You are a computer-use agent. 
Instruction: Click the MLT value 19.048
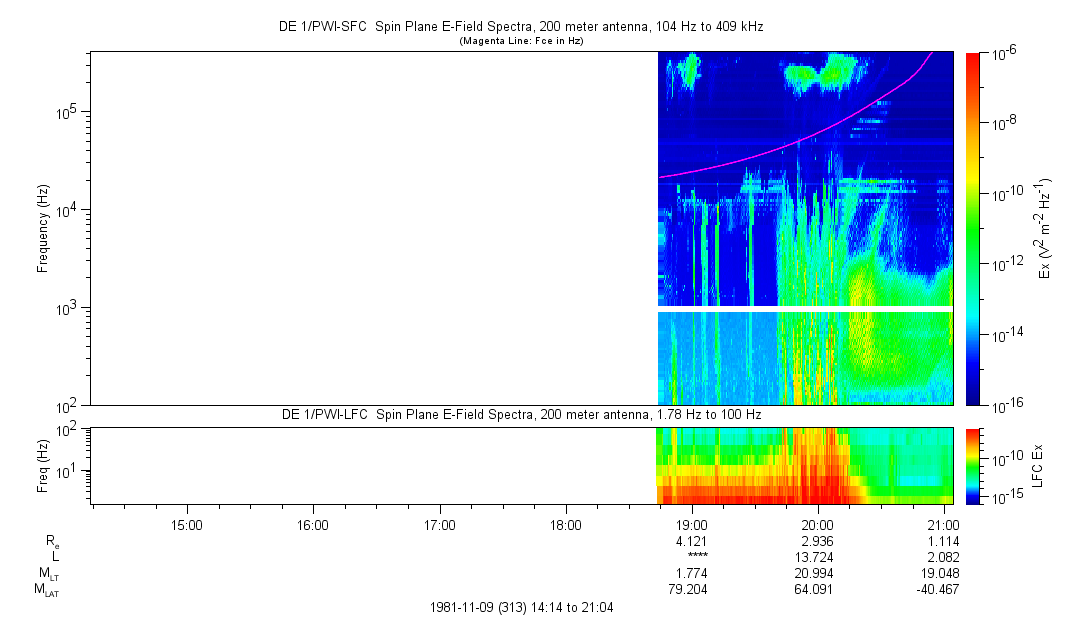click(939, 573)
